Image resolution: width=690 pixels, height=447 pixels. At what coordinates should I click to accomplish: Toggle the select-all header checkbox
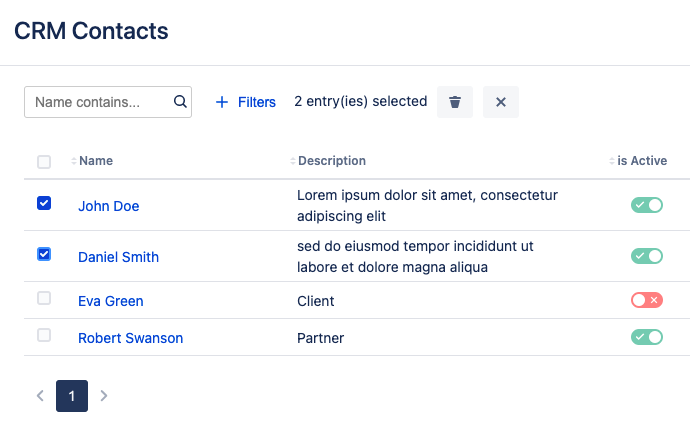pyautogui.click(x=44, y=162)
